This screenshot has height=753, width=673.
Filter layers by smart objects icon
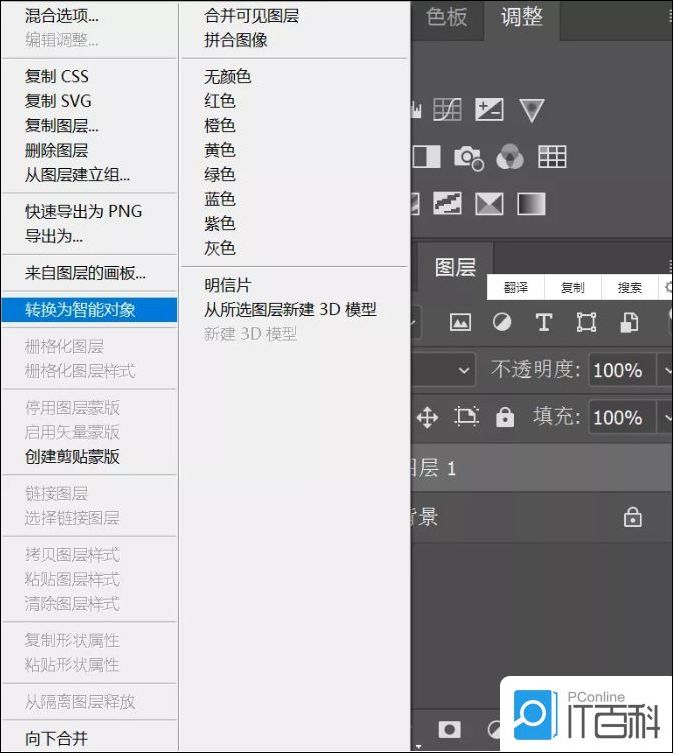click(629, 322)
